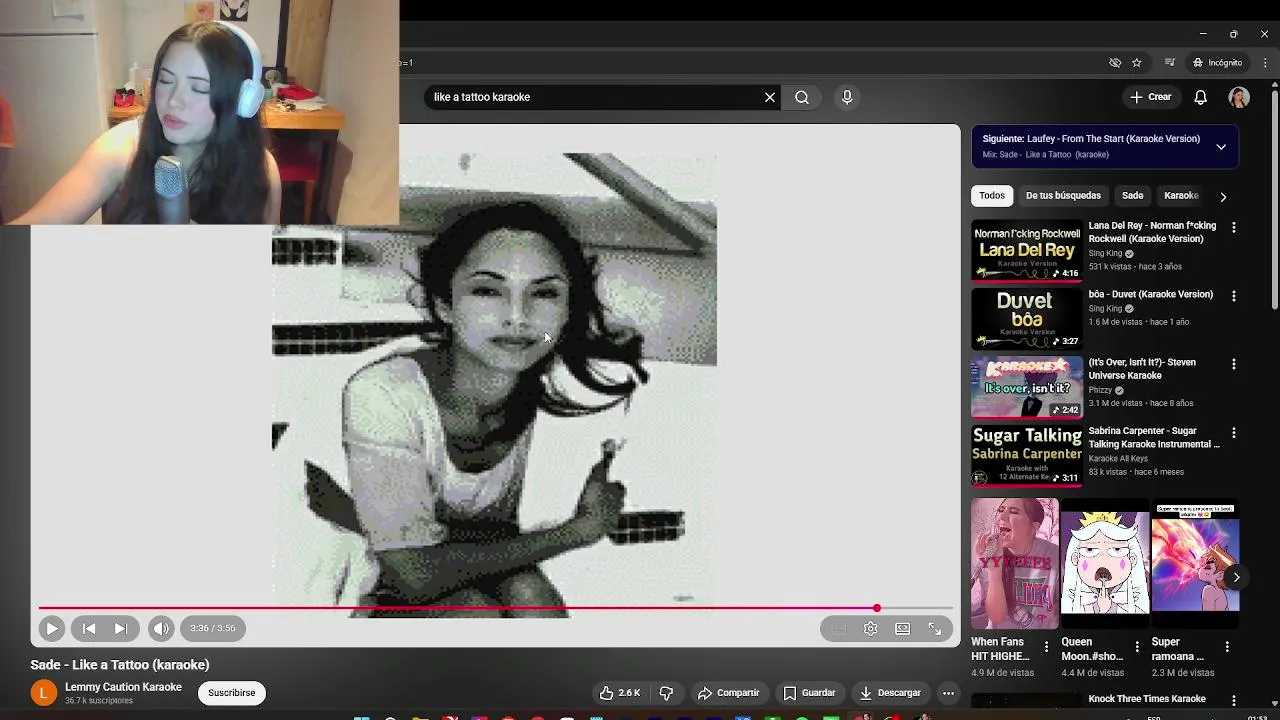Open options for Sugar Talking video

point(1233,433)
